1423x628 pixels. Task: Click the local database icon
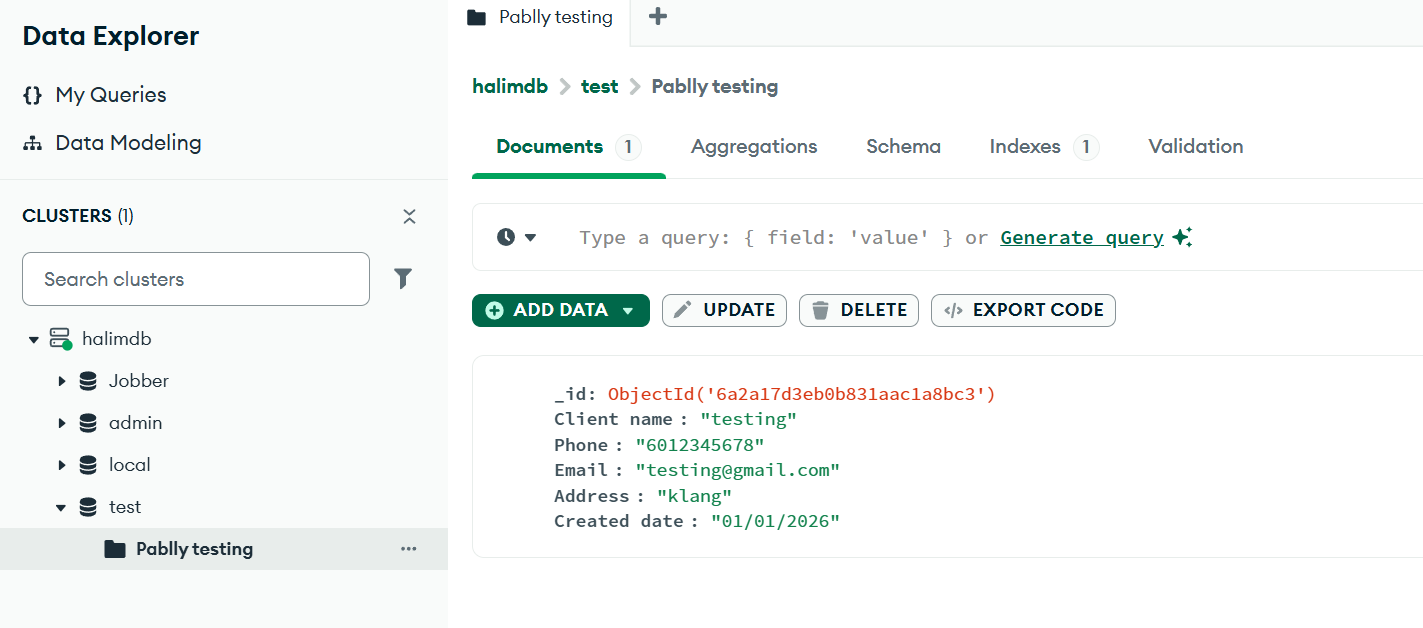click(x=88, y=465)
